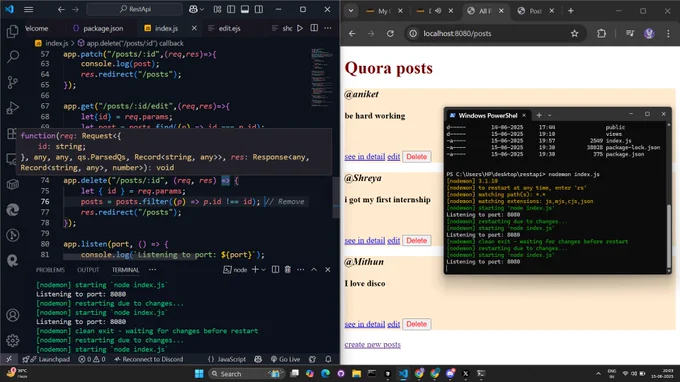Delete the @Shreya post
This screenshot has height=382, width=680.
(416, 240)
